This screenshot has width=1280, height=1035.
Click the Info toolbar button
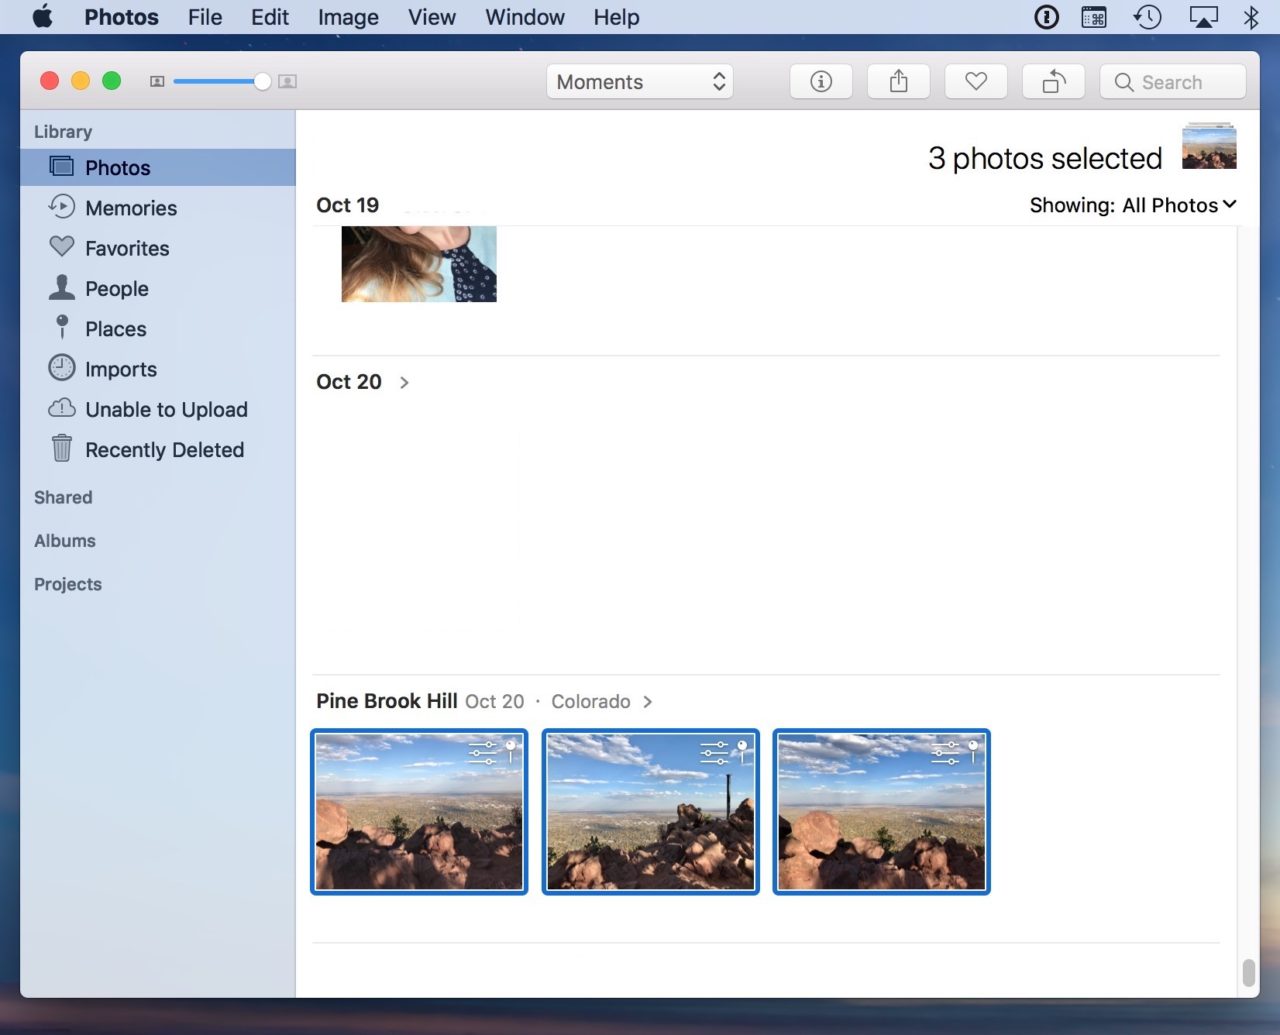tap(821, 82)
